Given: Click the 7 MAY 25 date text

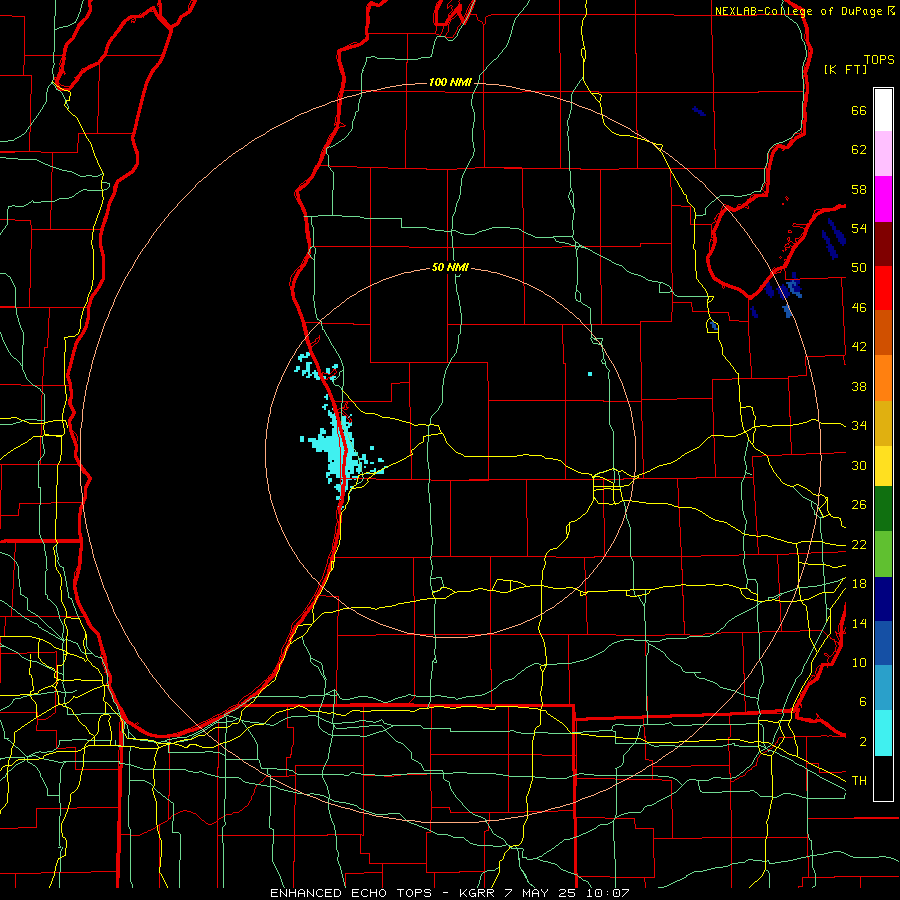Looking at the screenshot, I should coord(541,893).
